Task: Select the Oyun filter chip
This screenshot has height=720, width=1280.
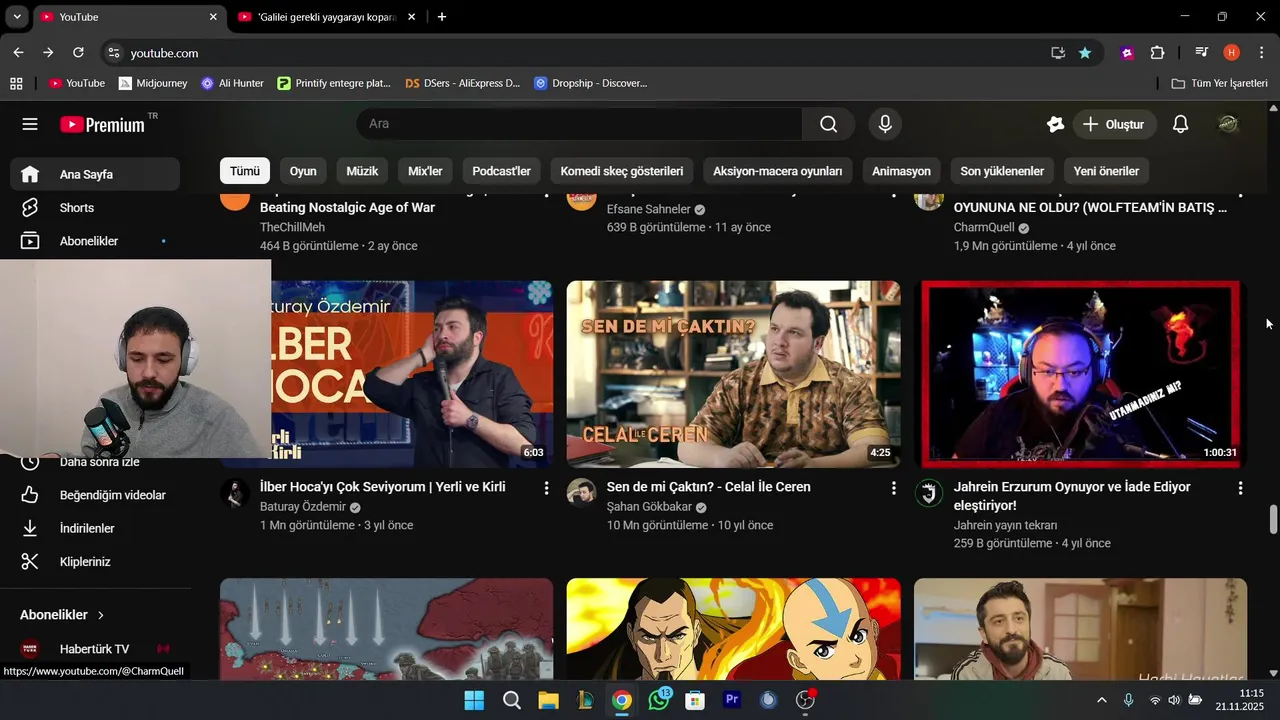Action: pos(303,171)
